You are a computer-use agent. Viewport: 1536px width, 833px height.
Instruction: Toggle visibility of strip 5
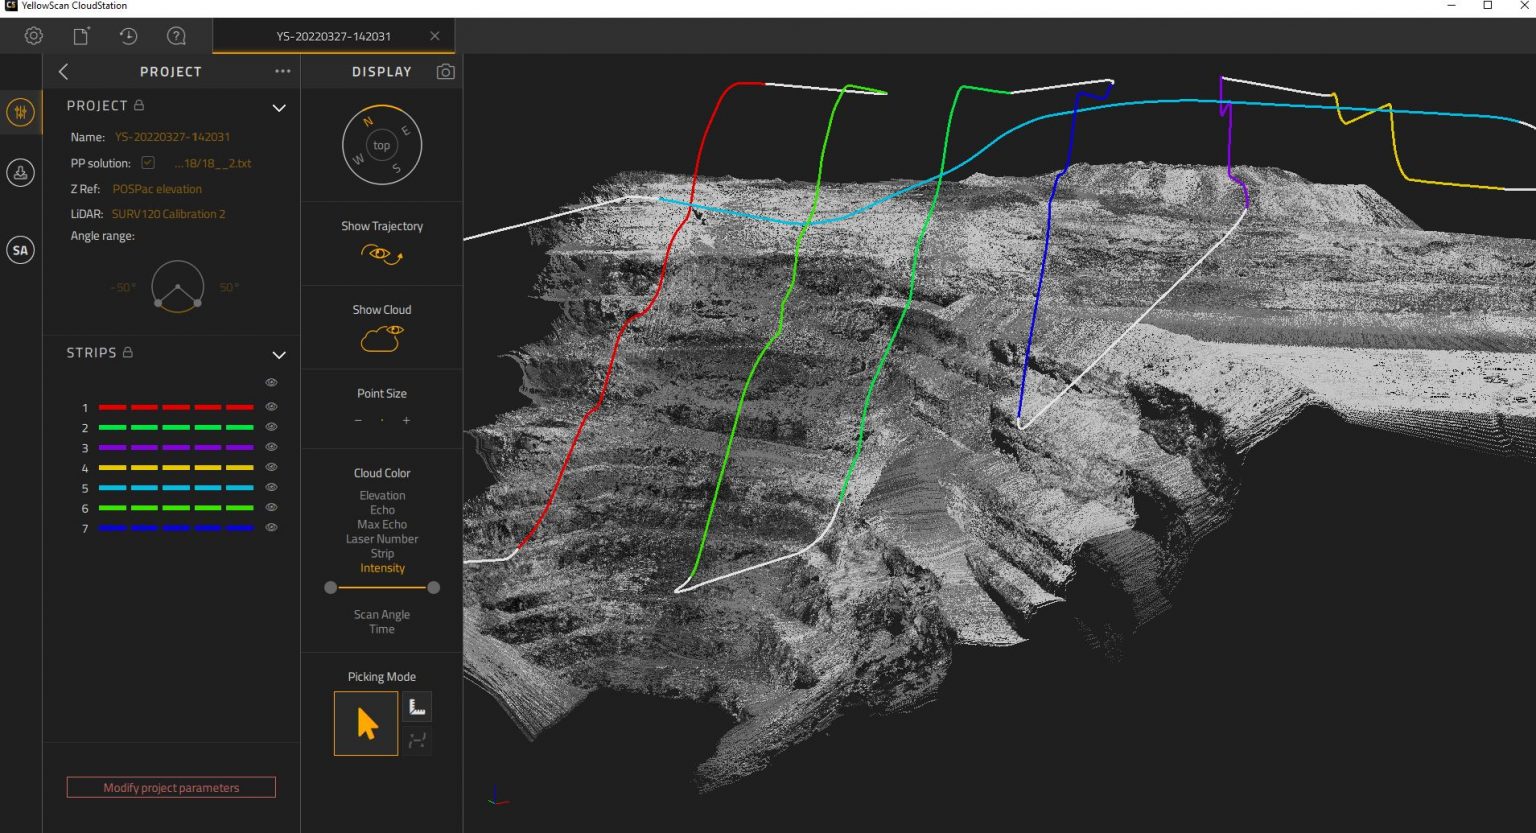pyautogui.click(x=271, y=487)
